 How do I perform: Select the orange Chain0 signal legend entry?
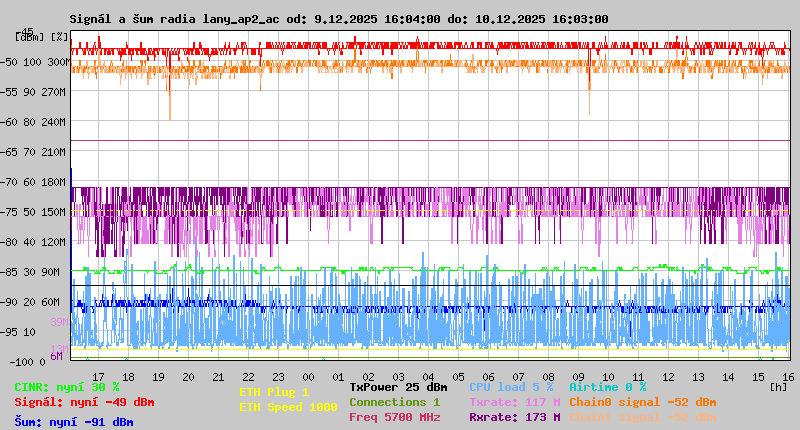(642, 402)
